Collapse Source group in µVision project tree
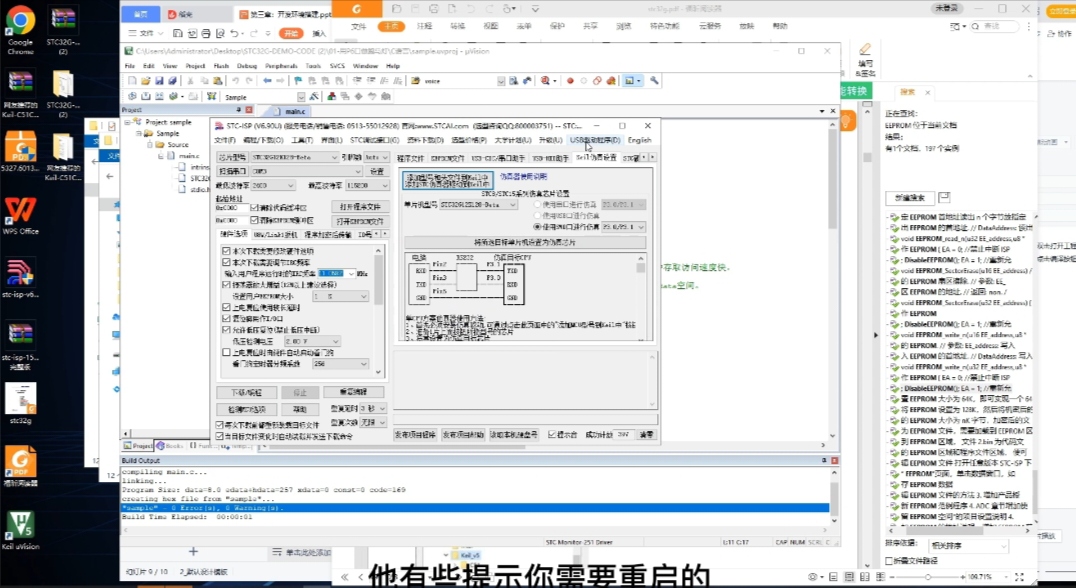 151,145
